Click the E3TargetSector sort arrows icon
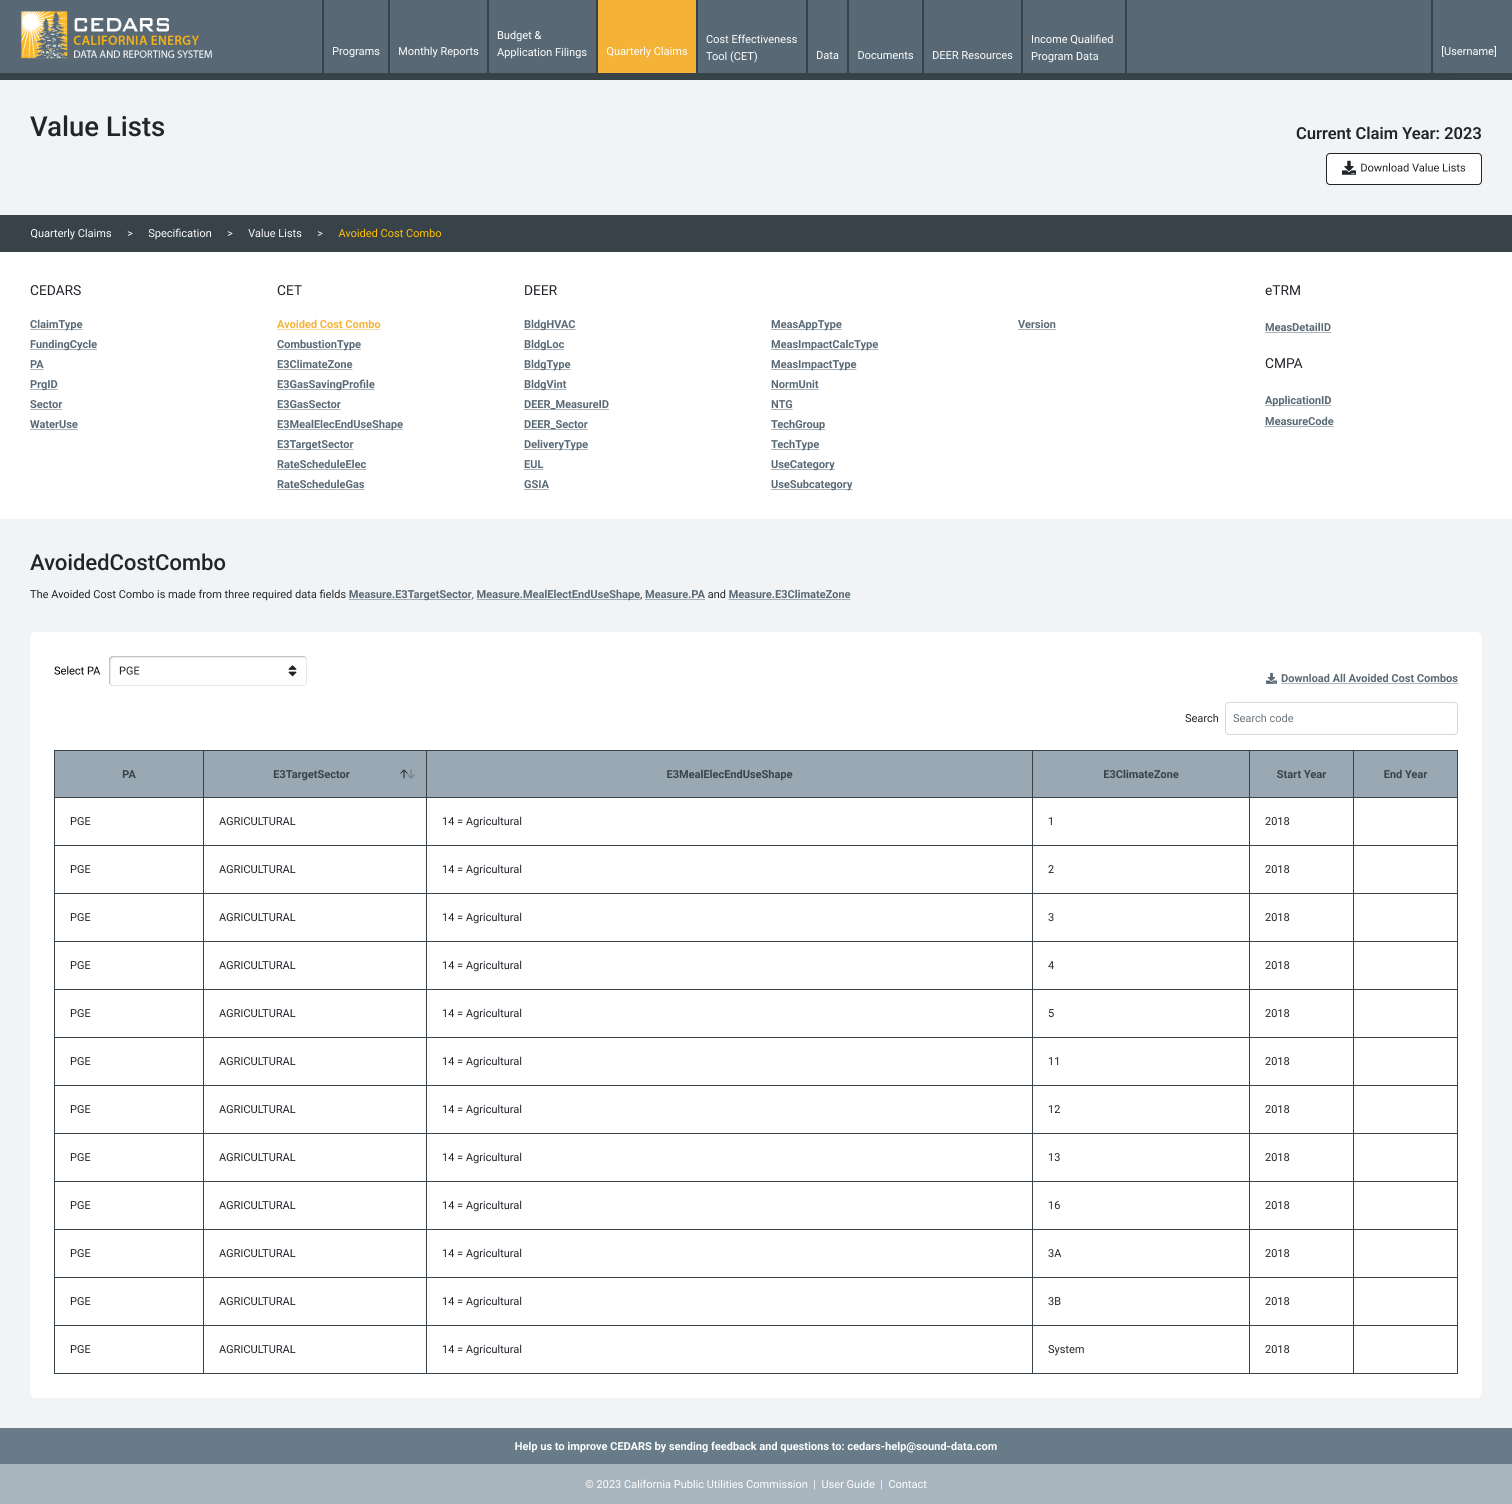The image size is (1512, 1504). point(407,774)
